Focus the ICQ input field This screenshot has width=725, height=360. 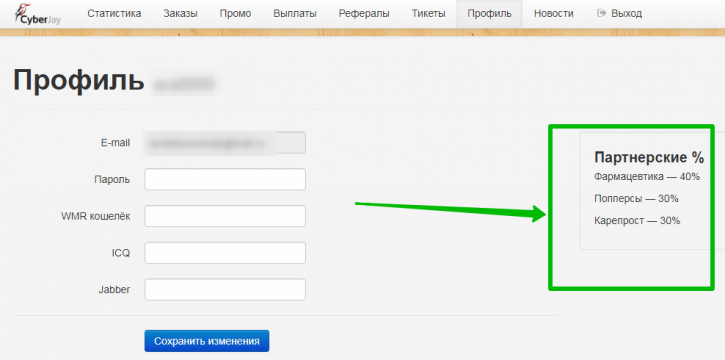click(x=225, y=253)
